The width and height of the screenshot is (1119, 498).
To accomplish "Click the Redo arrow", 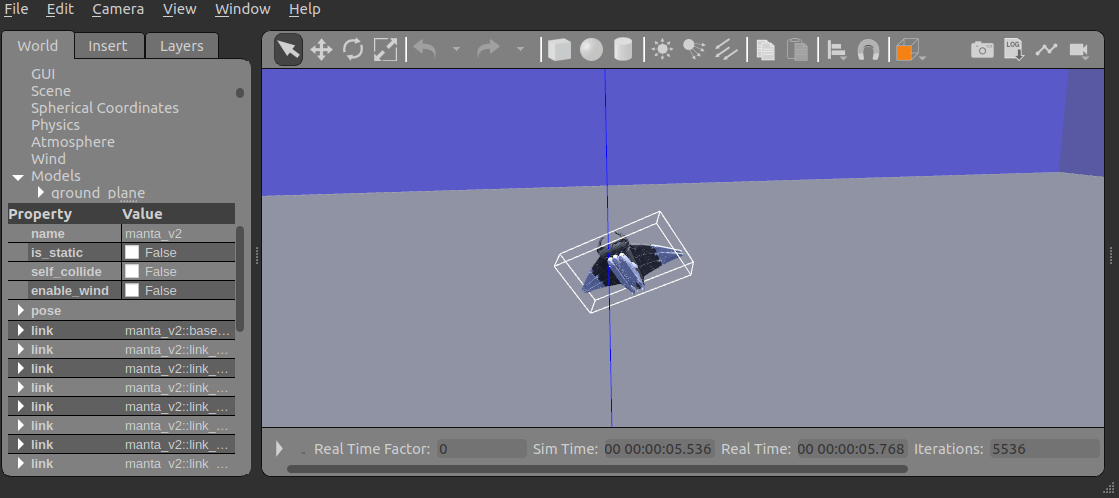I will pyautogui.click(x=488, y=50).
